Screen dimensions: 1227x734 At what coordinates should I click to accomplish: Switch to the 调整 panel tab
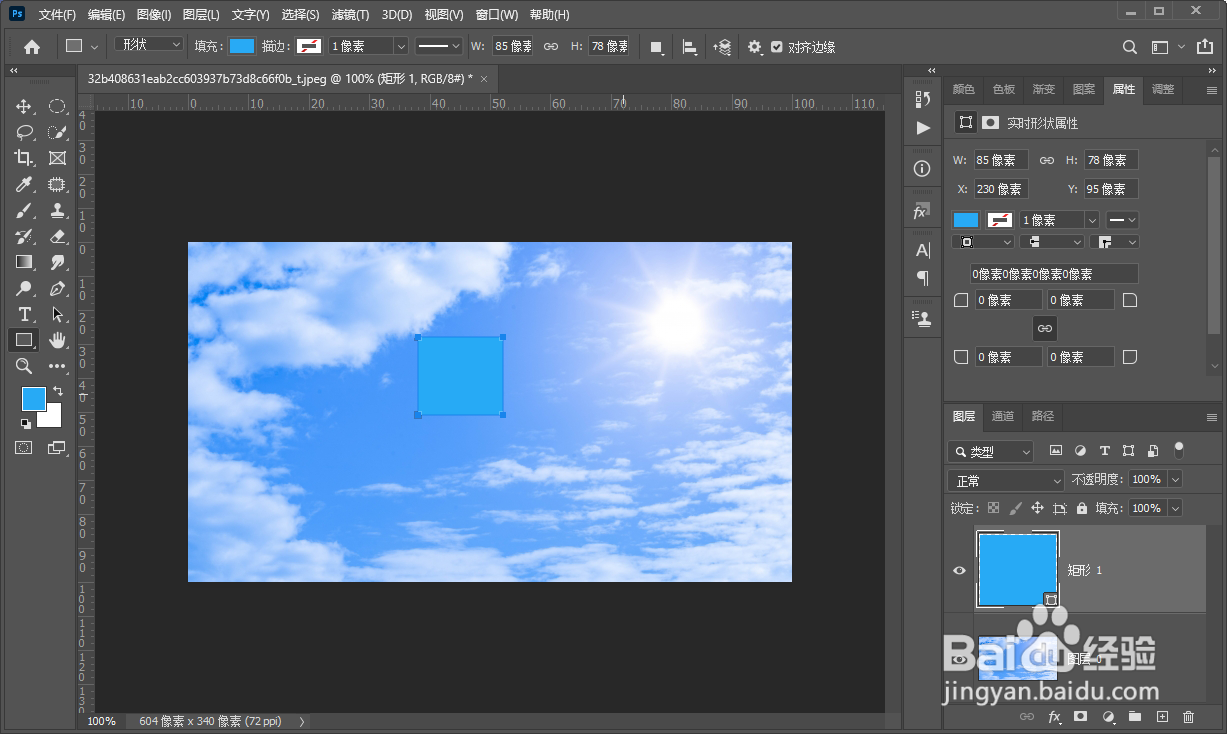pyautogui.click(x=1163, y=89)
